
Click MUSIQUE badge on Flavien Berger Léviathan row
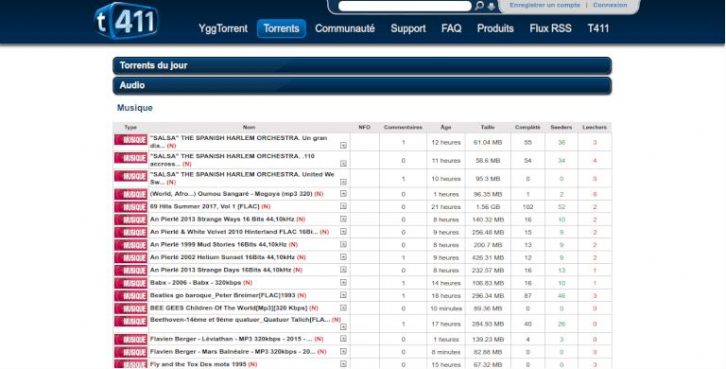(x=131, y=340)
